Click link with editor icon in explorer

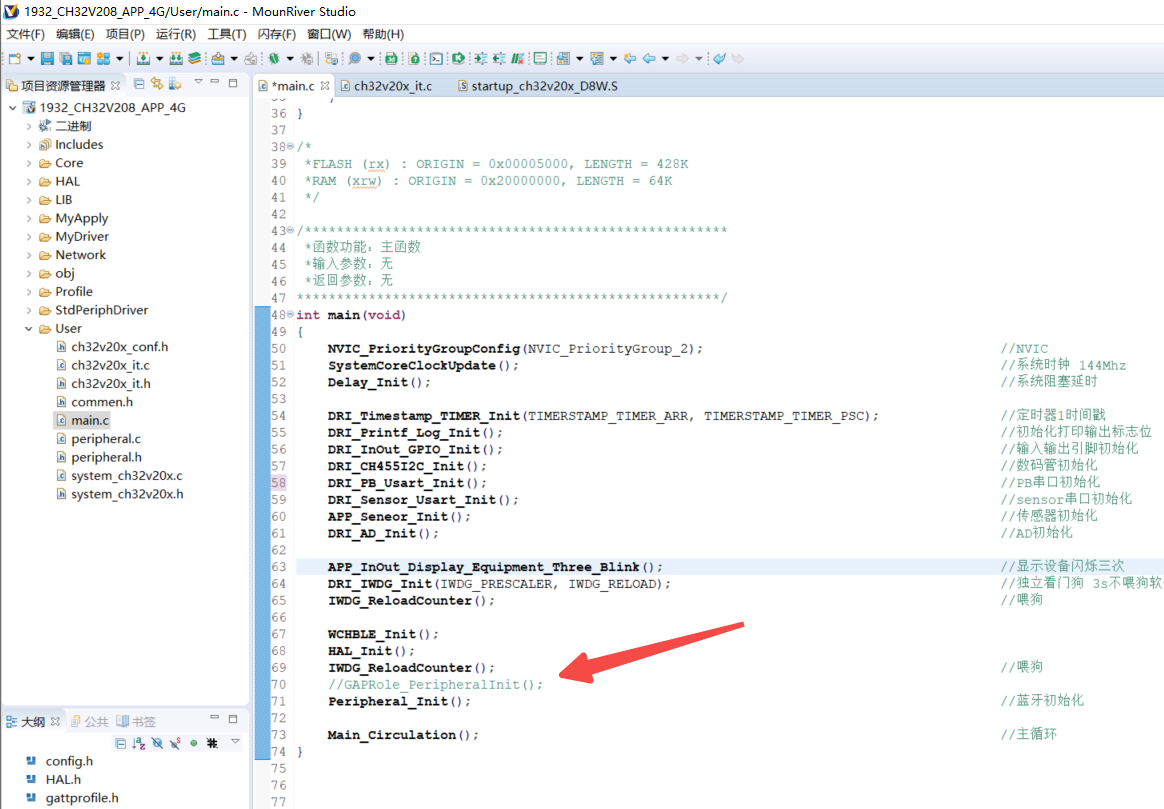[157, 84]
